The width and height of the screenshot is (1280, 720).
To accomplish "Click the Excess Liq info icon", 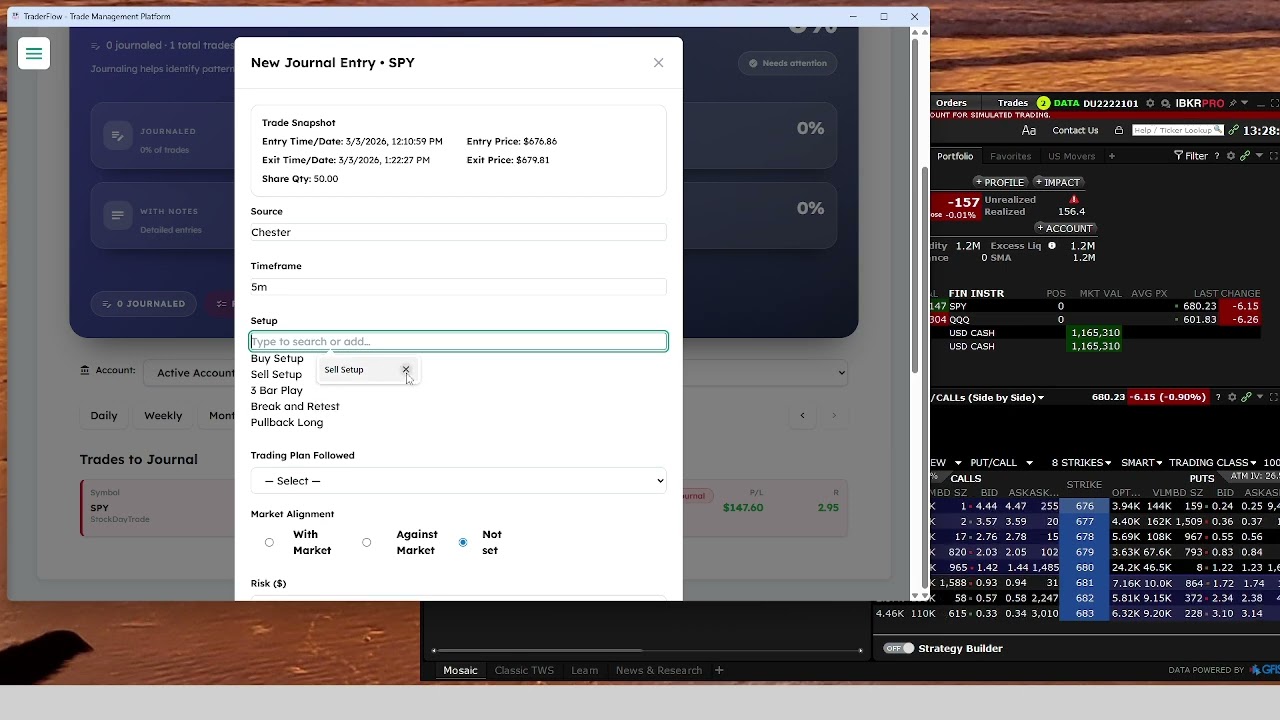I will point(1052,245).
